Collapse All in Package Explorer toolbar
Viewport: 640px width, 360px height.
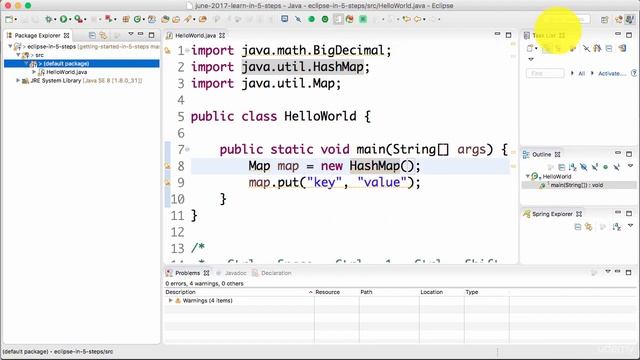pyautogui.click(x=92, y=36)
